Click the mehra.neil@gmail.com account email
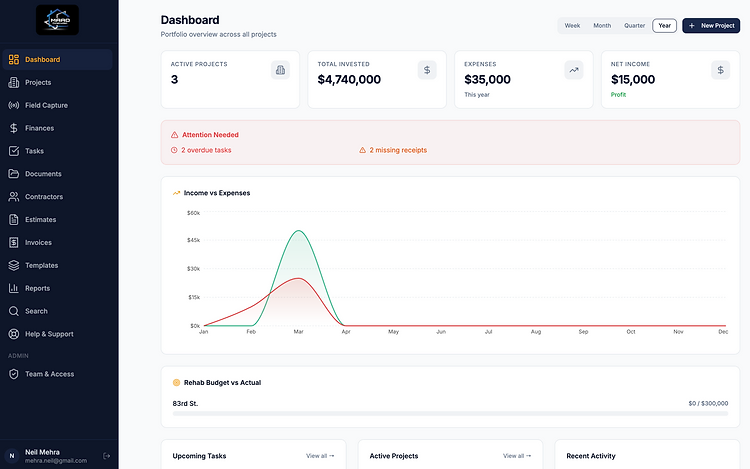Image resolution: width=750 pixels, height=469 pixels. (x=56, y=461)
